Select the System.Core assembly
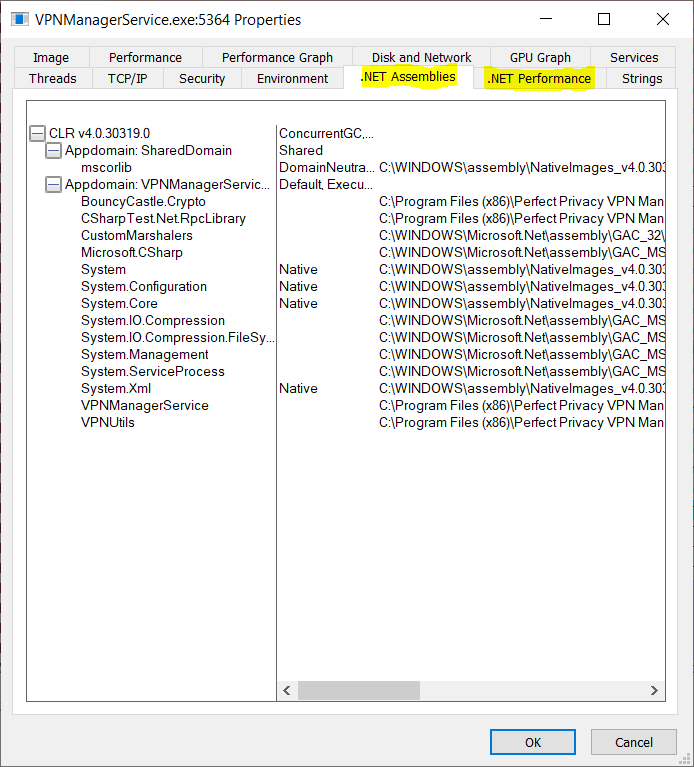Image resolution: width=694 pixels, height=767 pixels. click(119, 303)
